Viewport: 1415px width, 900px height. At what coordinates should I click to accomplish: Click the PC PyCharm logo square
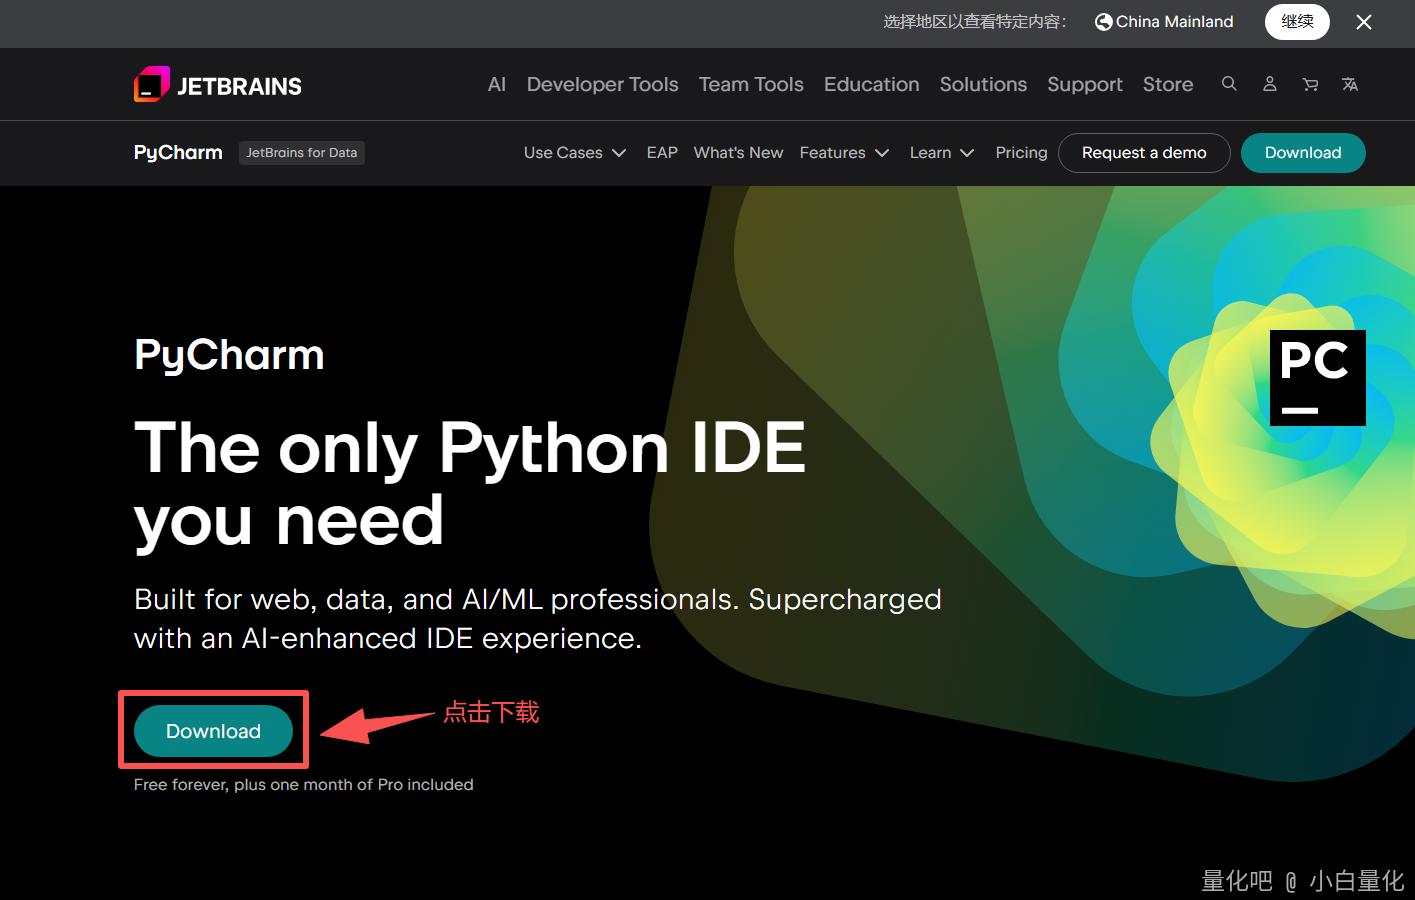1317,378
